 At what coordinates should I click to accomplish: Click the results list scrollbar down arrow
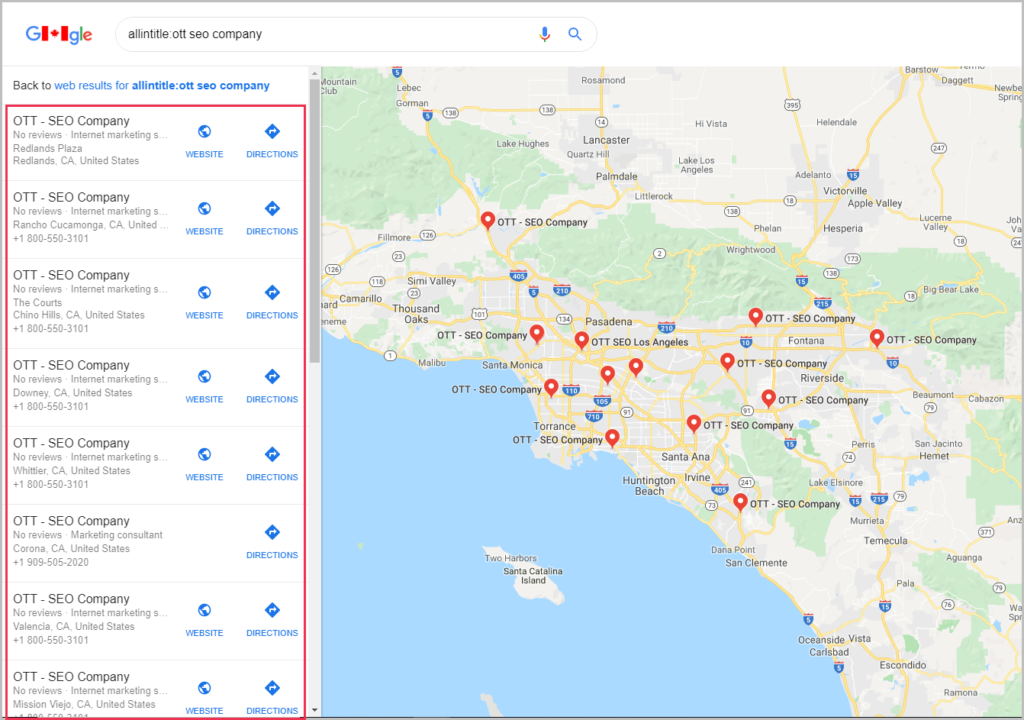(x=315, y=710)
